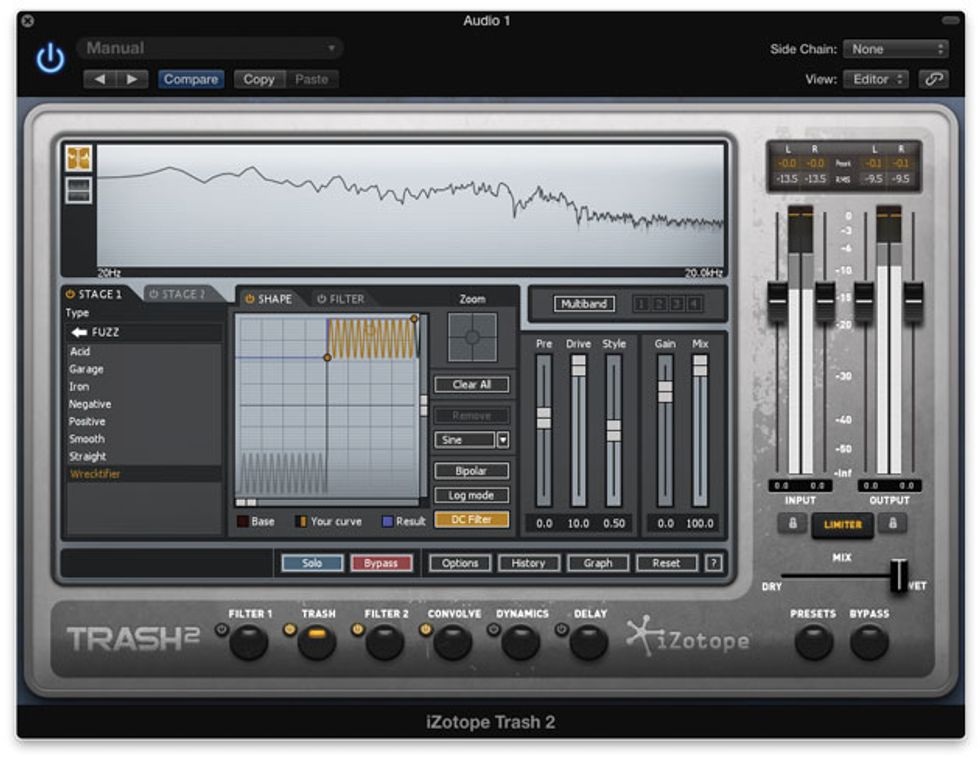Select multiband band 3 box

coord(676,304)
